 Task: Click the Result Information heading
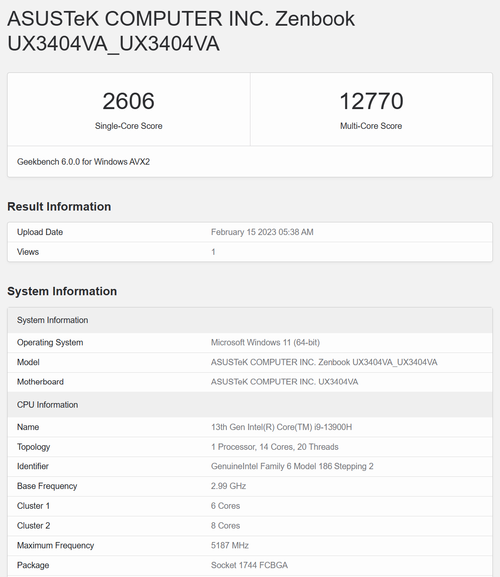point(59,206)
